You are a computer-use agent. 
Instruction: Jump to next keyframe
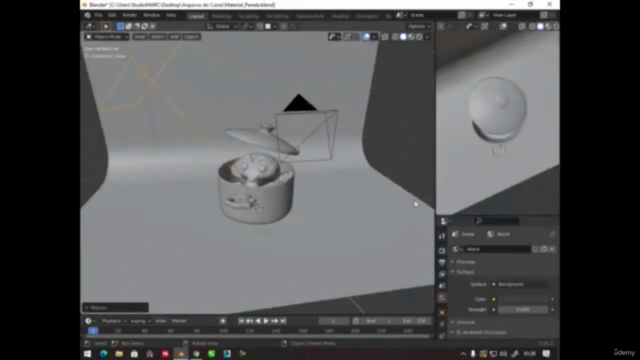pyautogui.click(x=274, y=321)
